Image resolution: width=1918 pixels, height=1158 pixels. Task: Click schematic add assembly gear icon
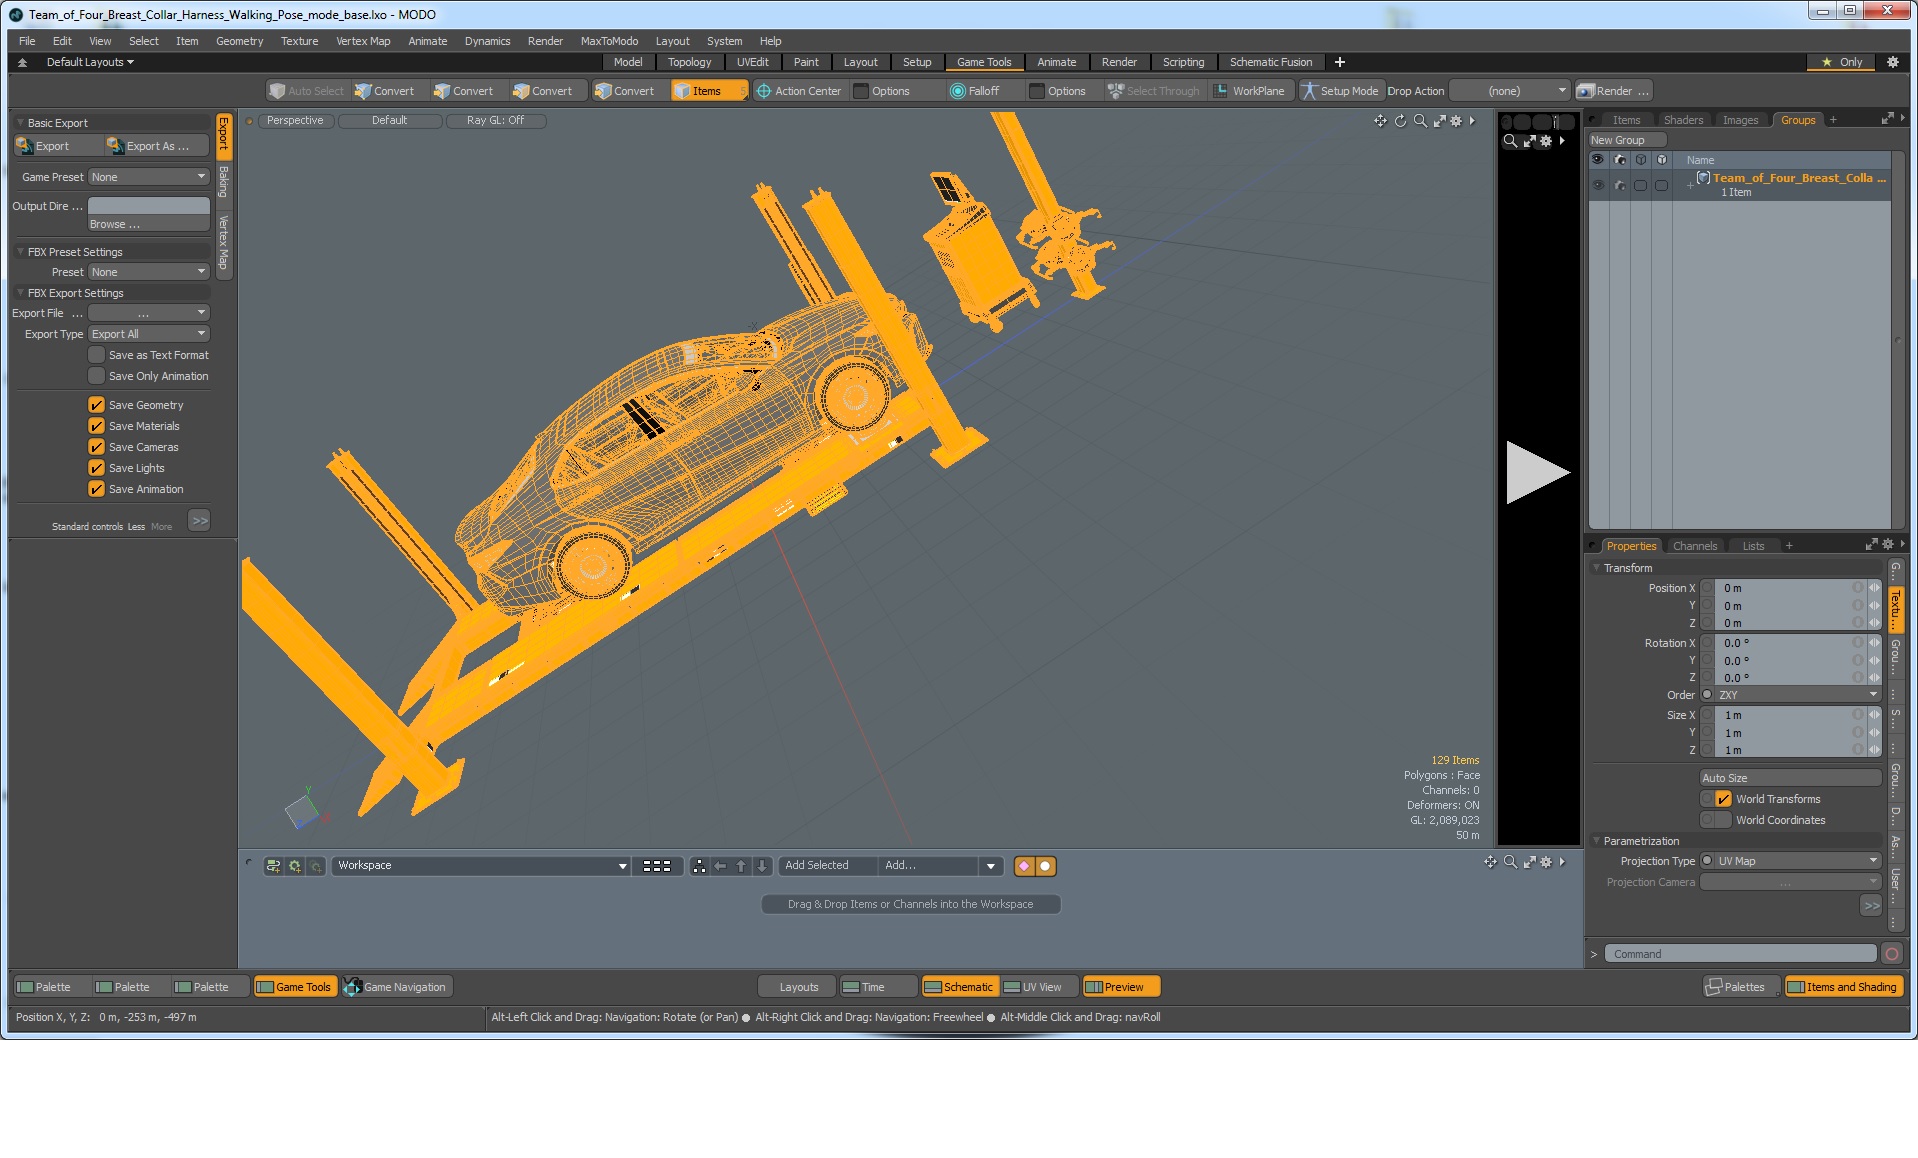click(294, 866)
